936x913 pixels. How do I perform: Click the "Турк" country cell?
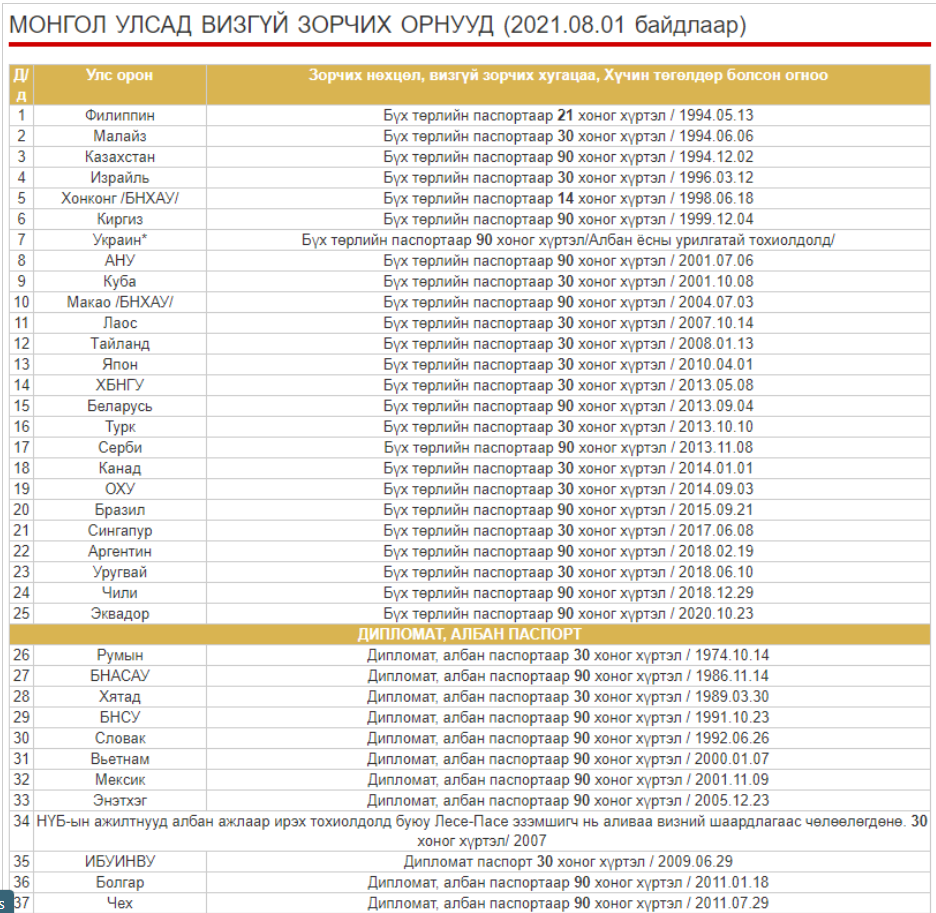pos(119,427)
